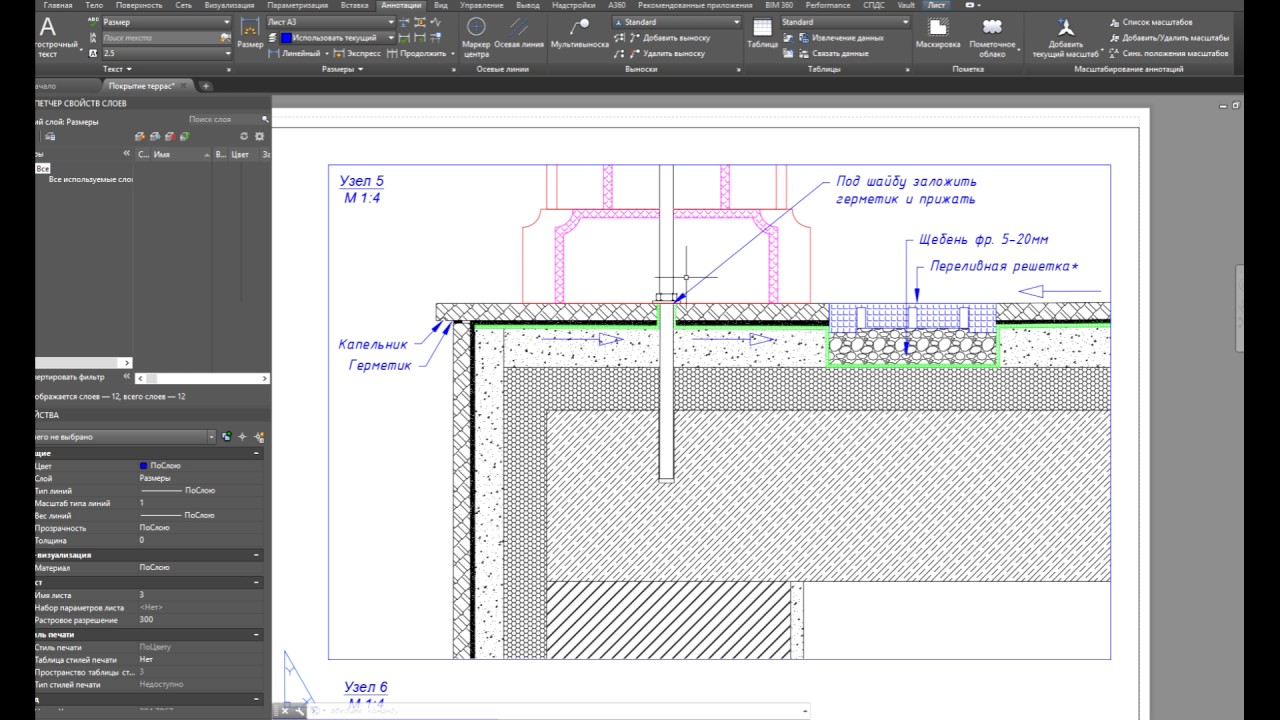Pick the Пометочное облако revision cloud tool
1280x720 pixels.
pos(992,36)
